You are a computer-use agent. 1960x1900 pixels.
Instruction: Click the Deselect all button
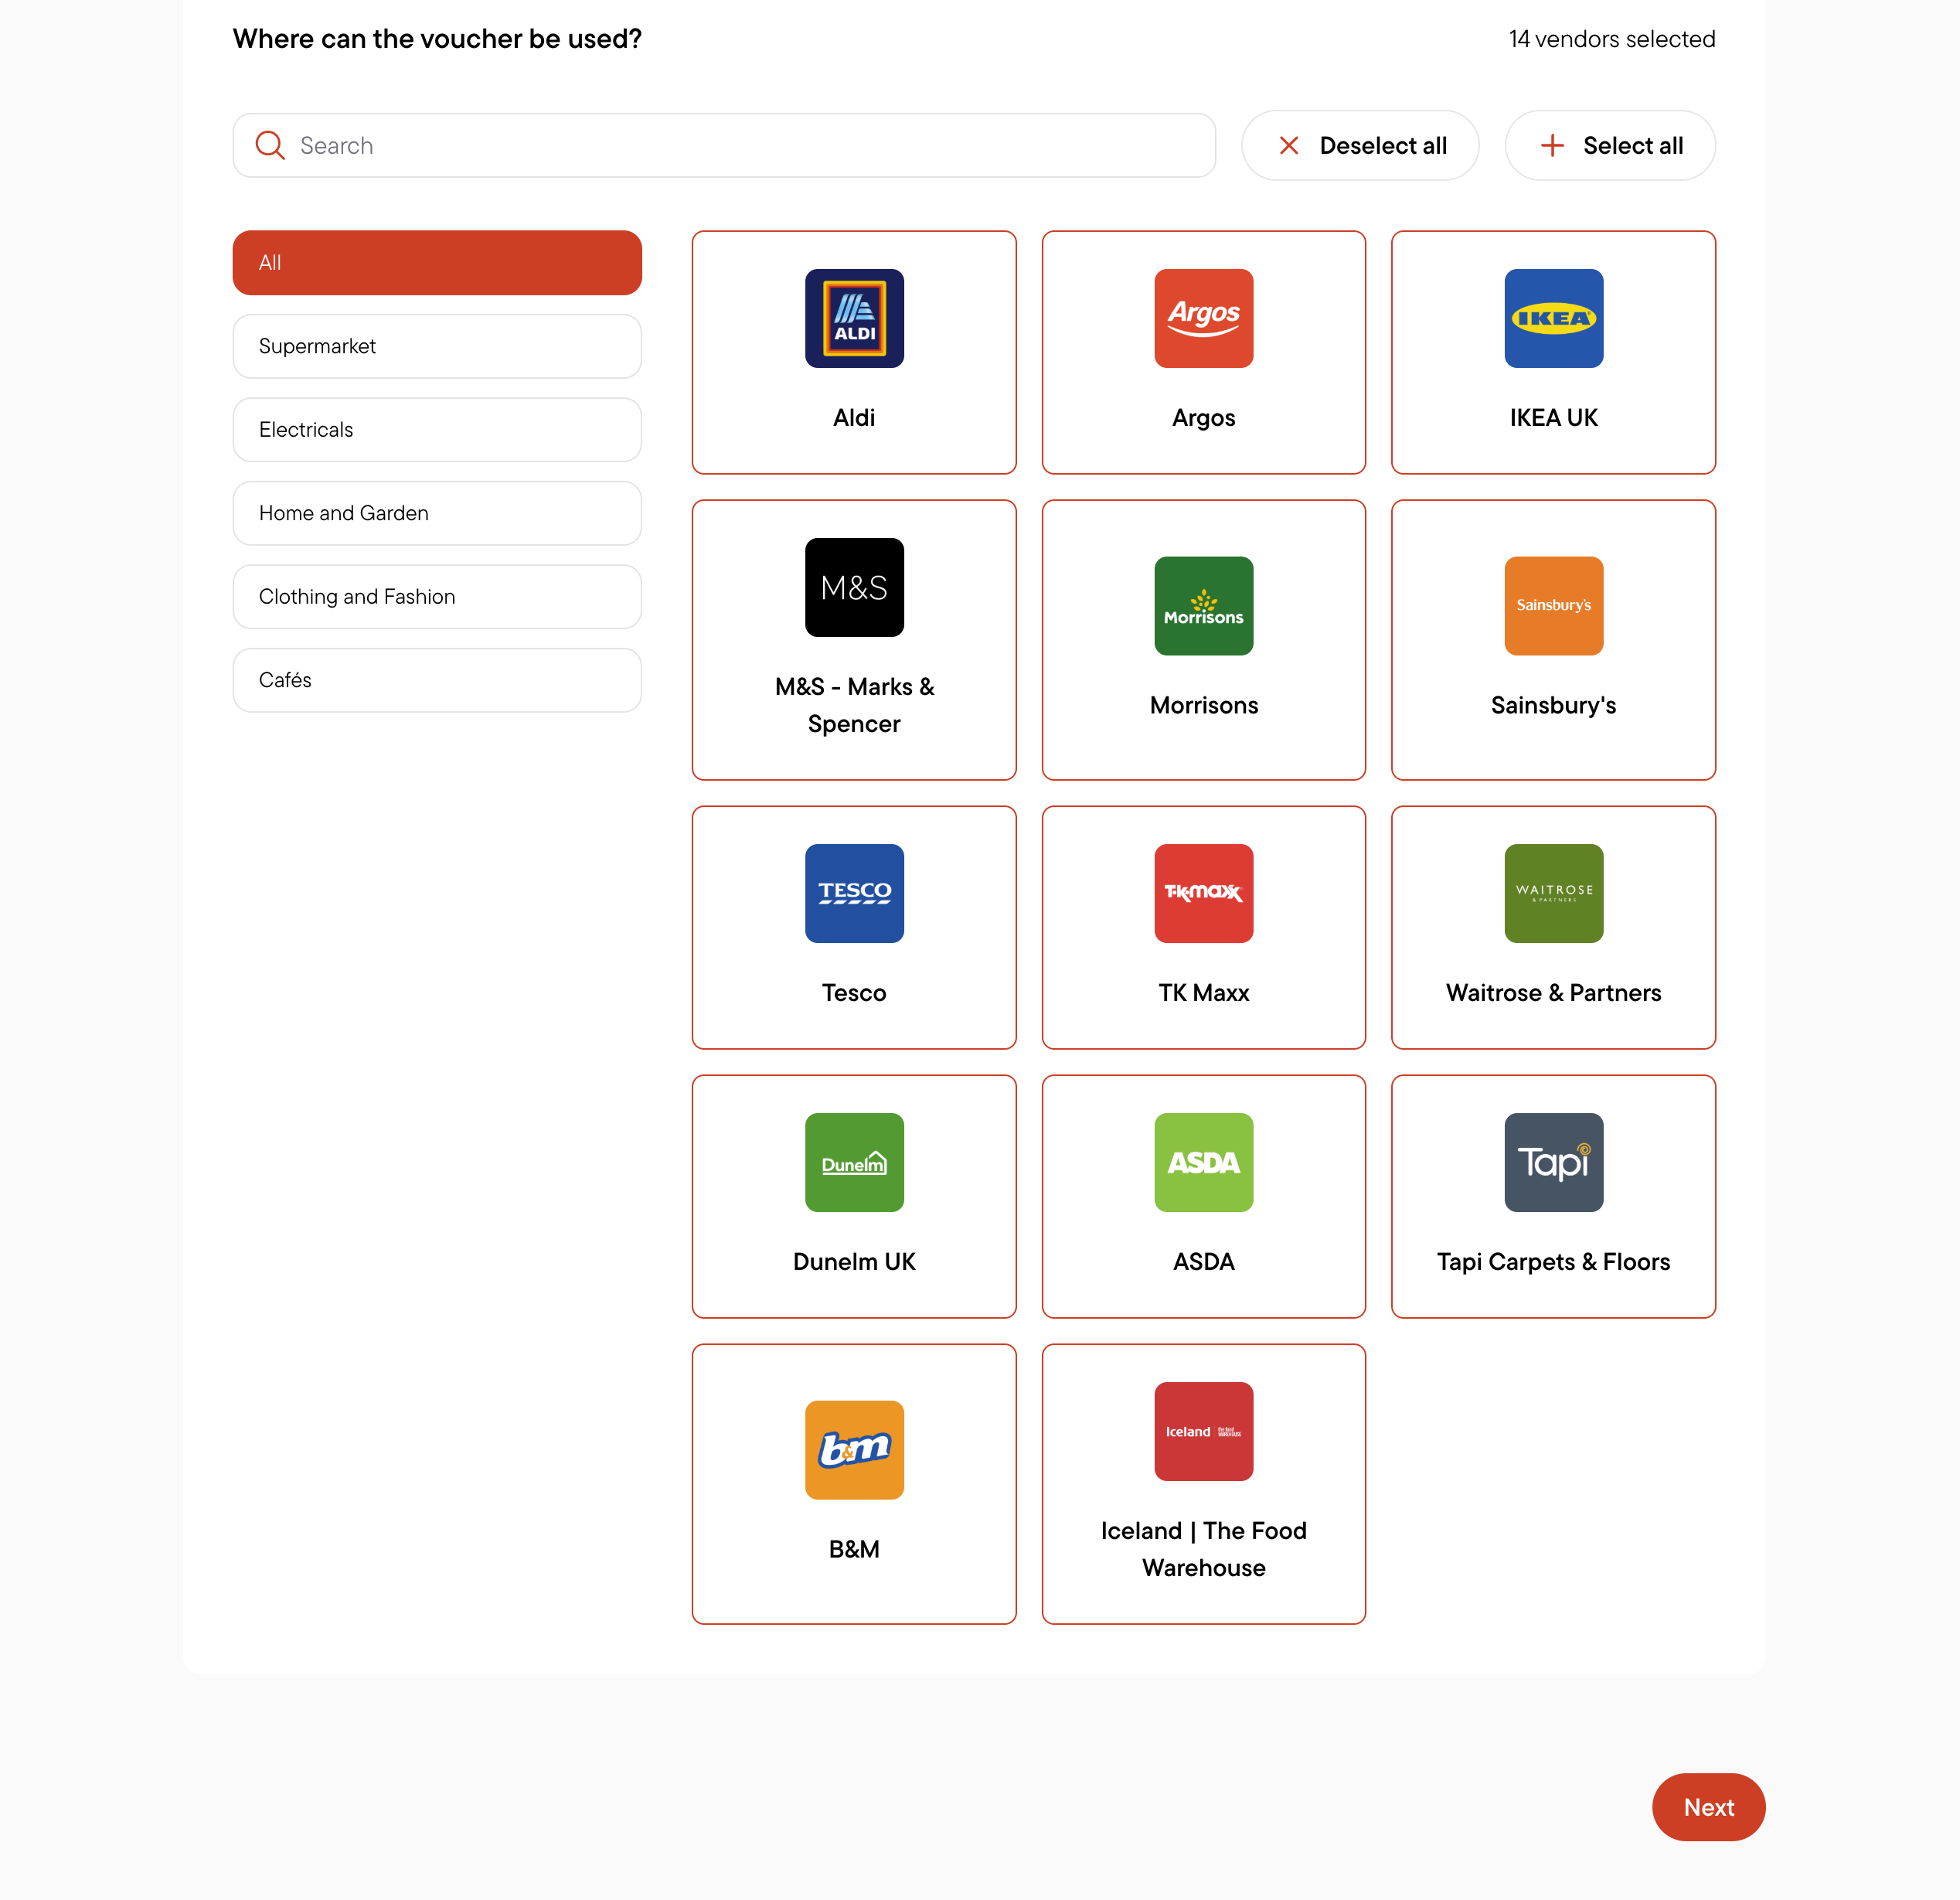click(1360, 145)
